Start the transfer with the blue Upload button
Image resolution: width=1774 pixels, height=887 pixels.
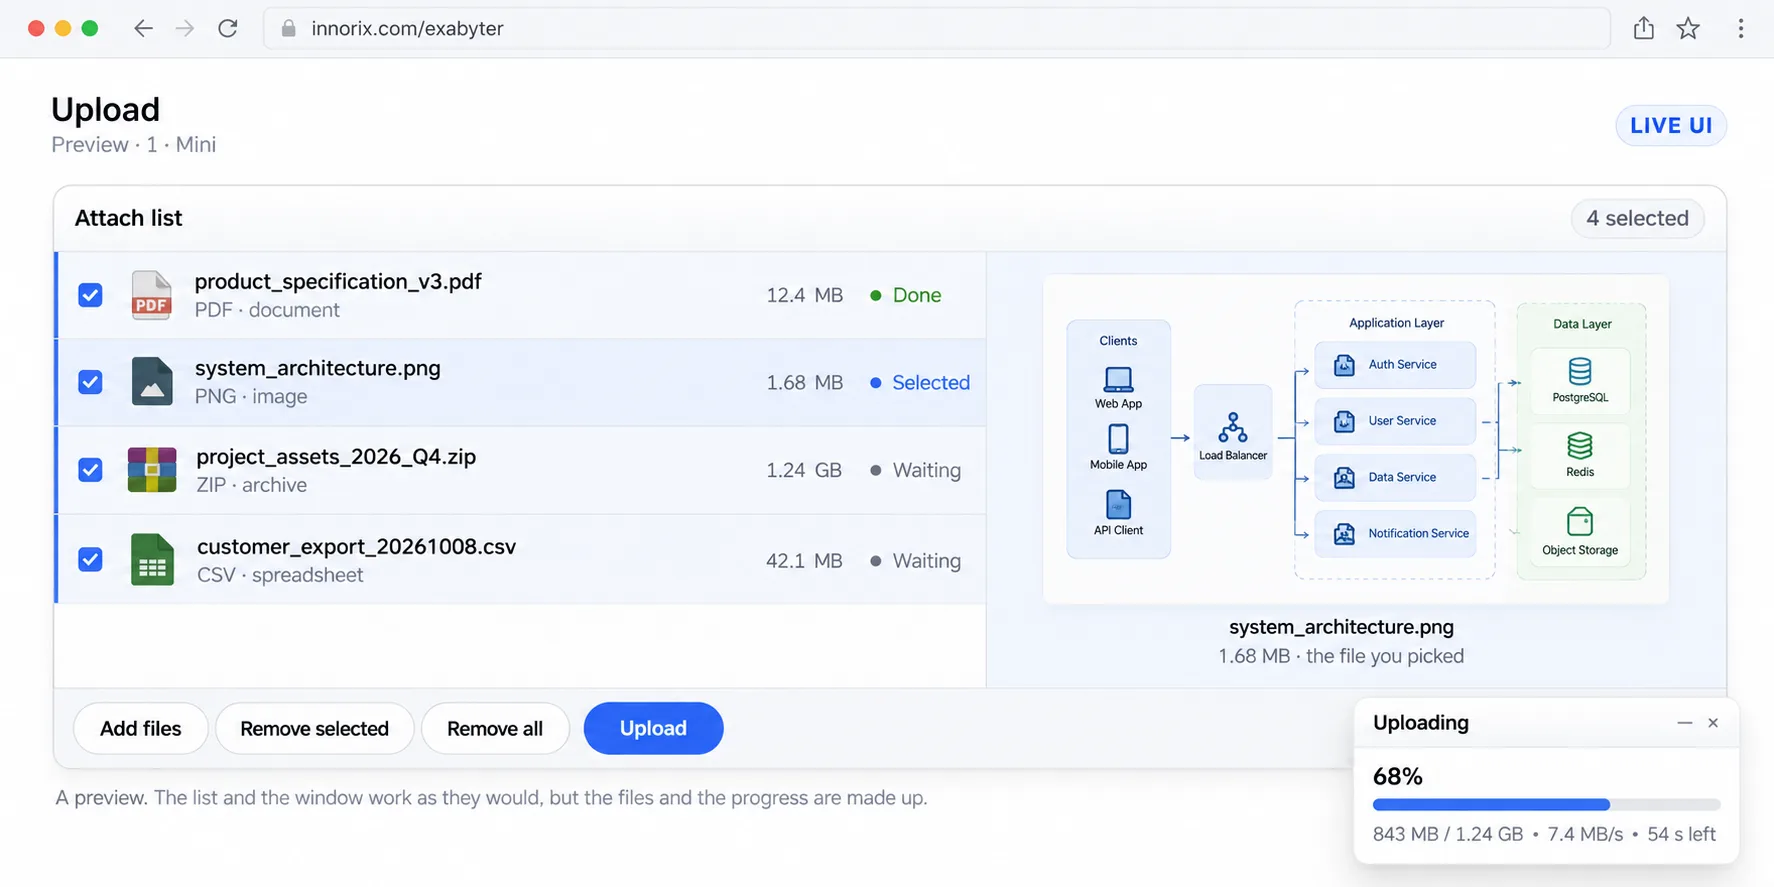pos(653,728)
